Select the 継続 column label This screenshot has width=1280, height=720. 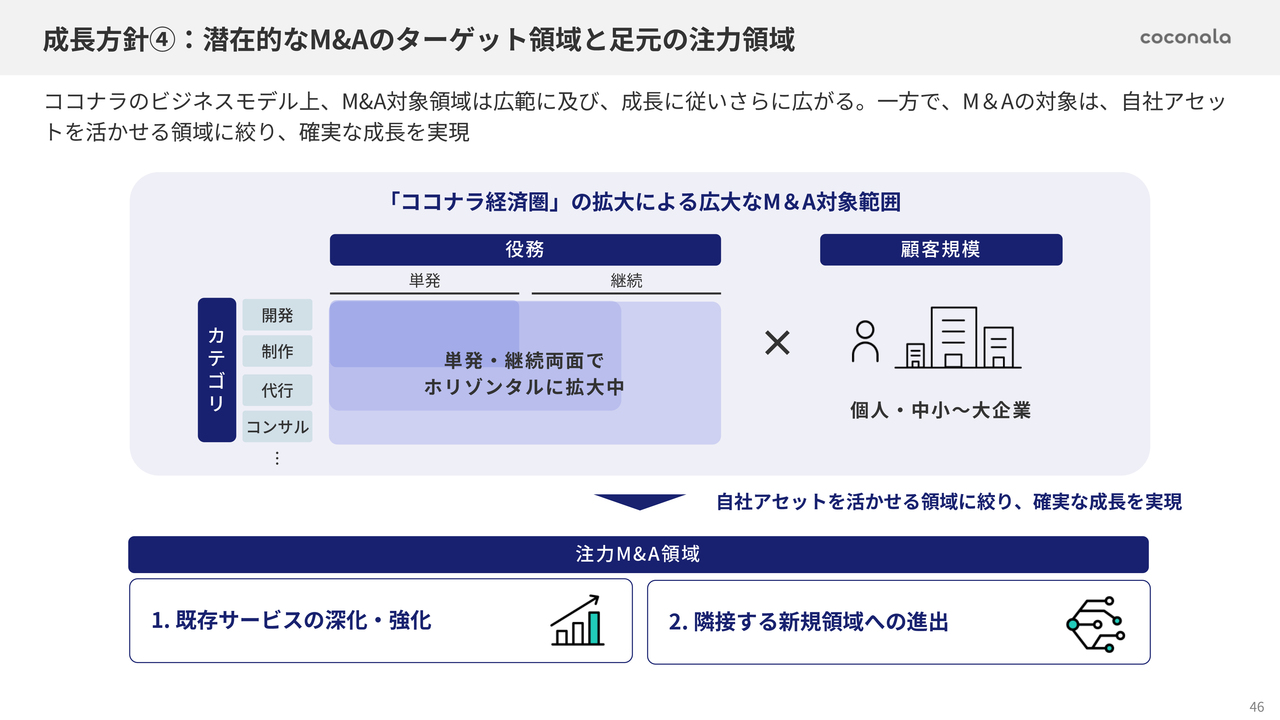point(626,281)
